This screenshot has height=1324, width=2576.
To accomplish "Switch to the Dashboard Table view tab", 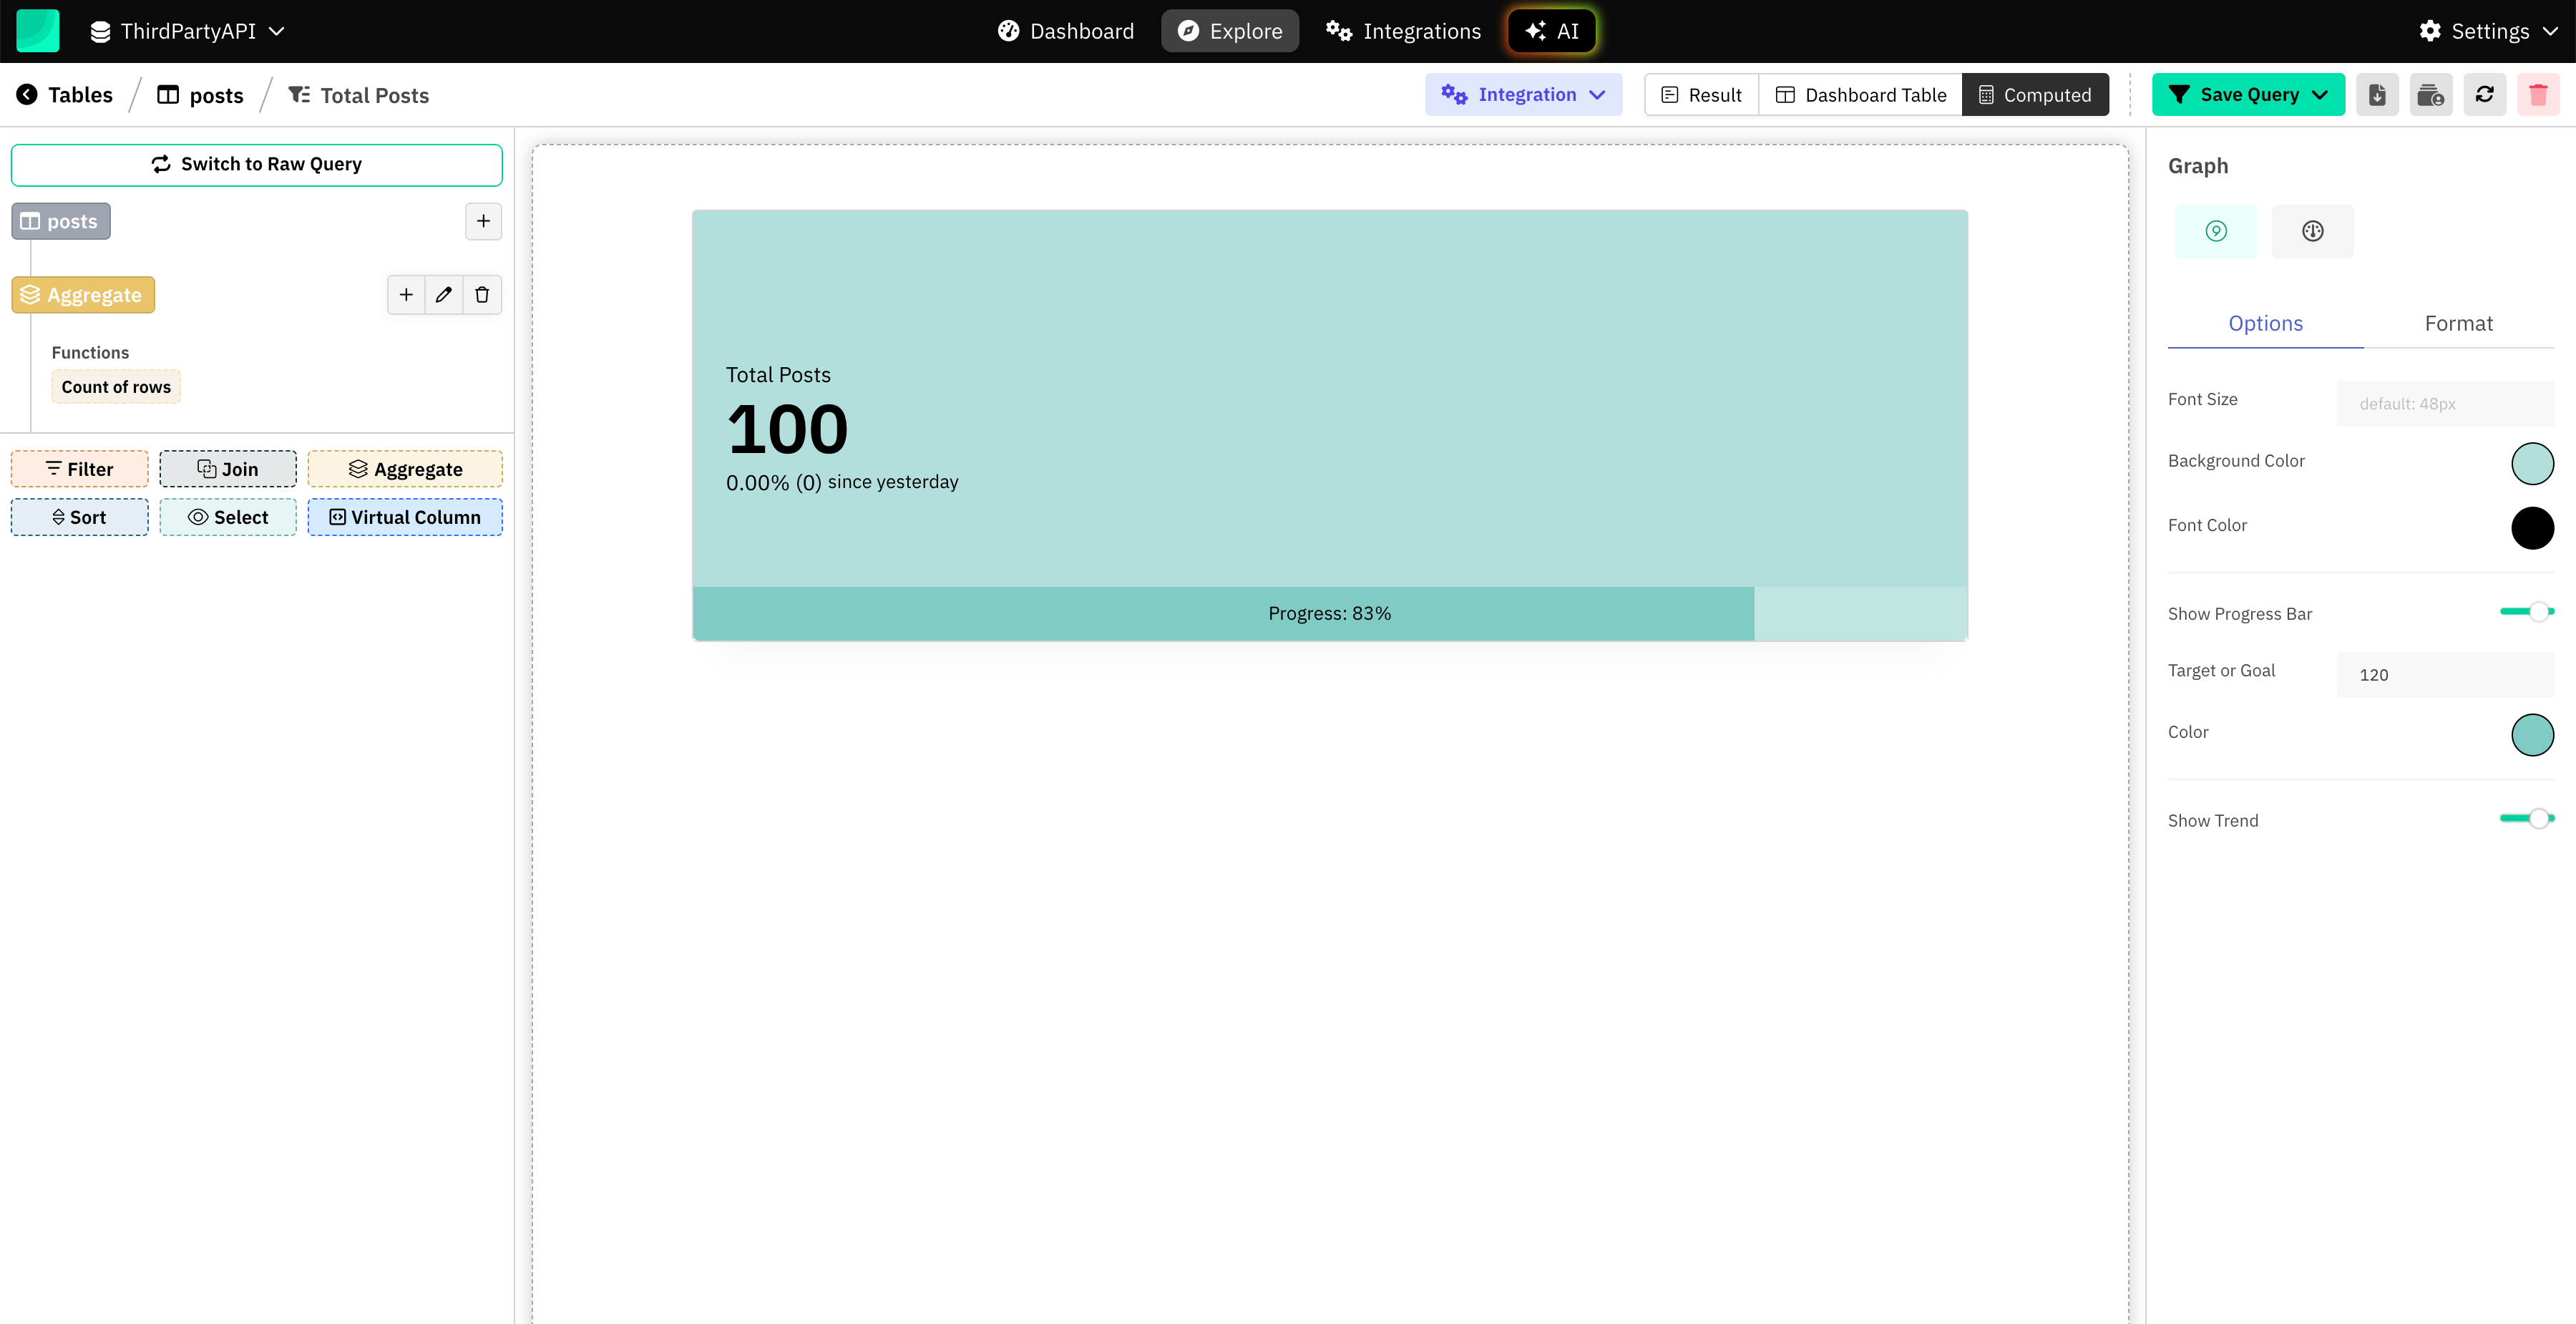I will 1860,95.
